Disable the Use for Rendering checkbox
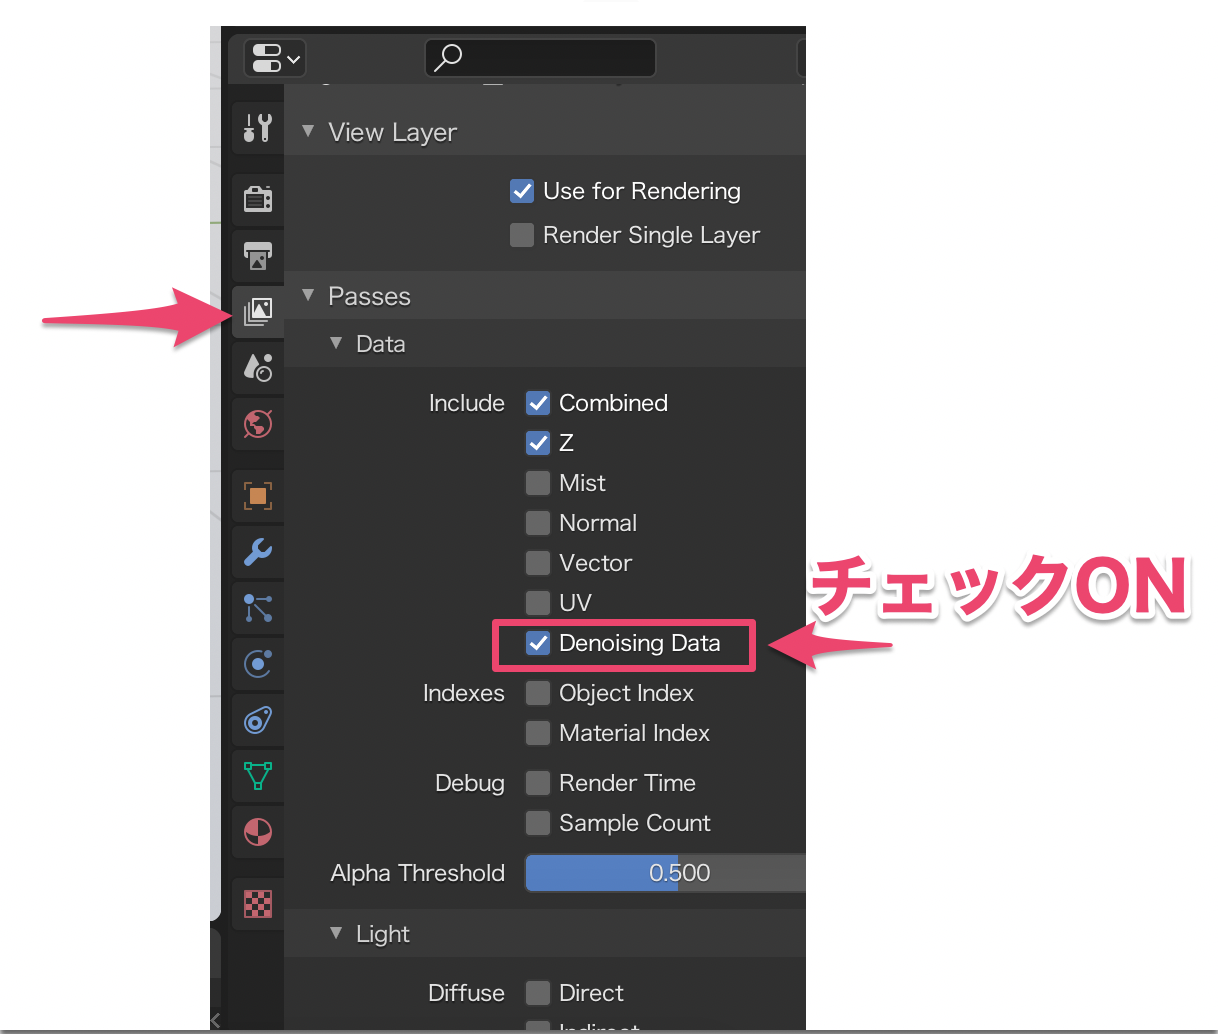This screenshot has width=1218, height=1034. tap(521, 191)
